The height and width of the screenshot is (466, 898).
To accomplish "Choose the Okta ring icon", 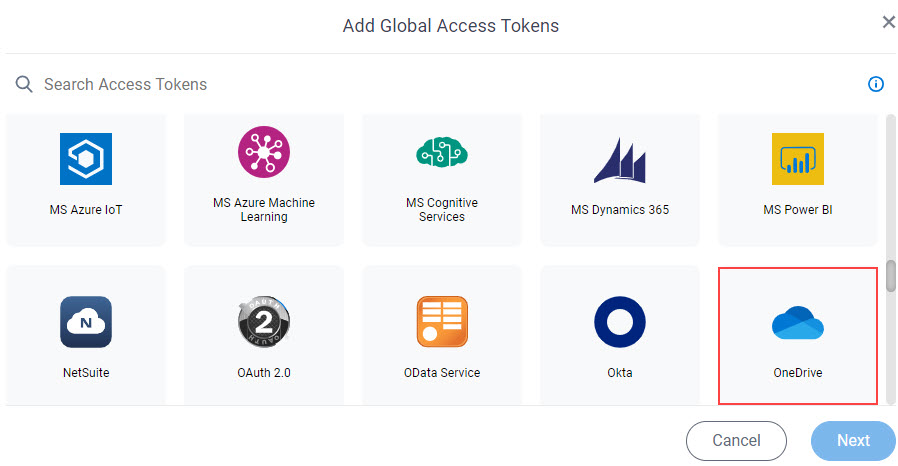I will click(x=620, y=322).
